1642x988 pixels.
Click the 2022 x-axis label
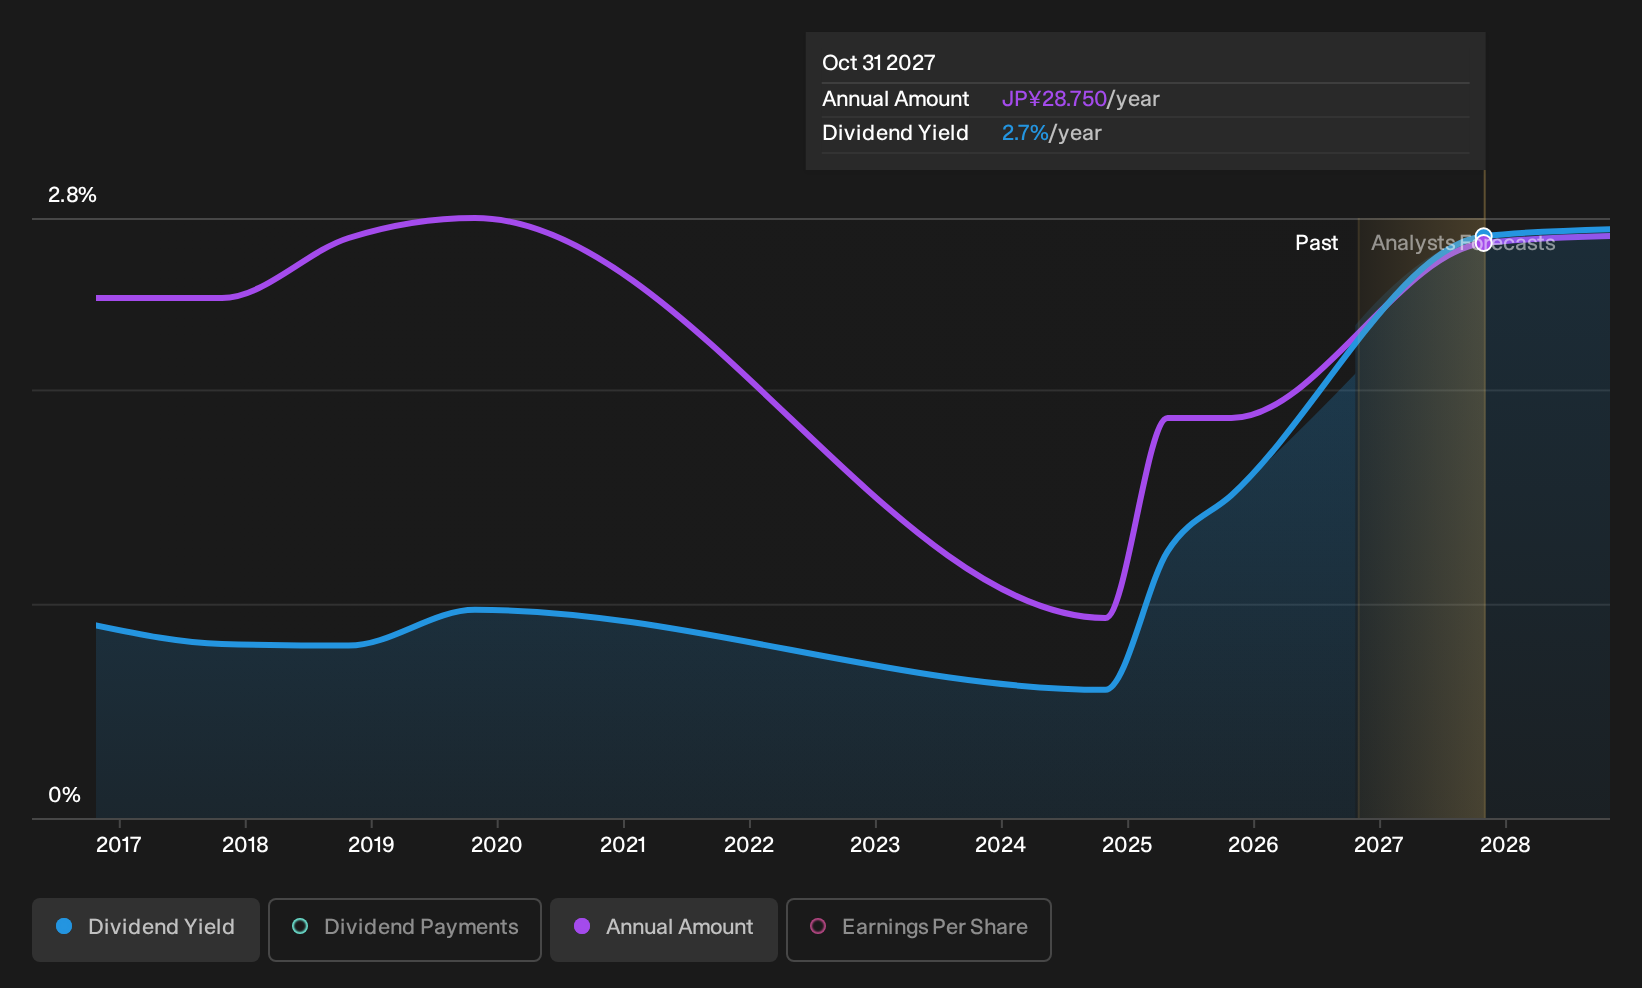coord(749,845)
